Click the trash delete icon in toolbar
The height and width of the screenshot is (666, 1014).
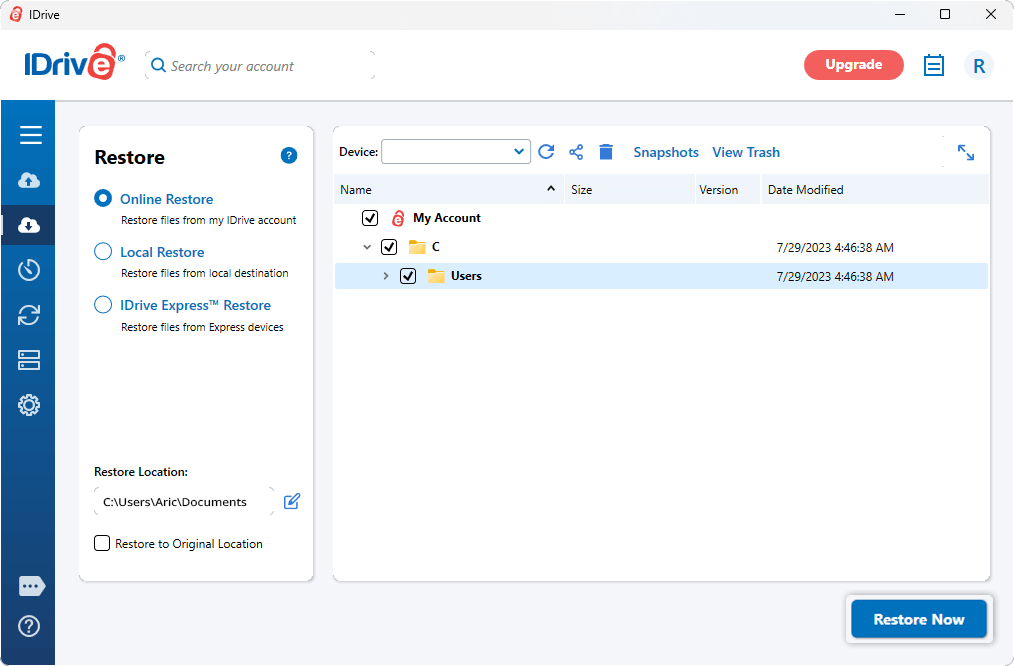(x=606, y=152)
